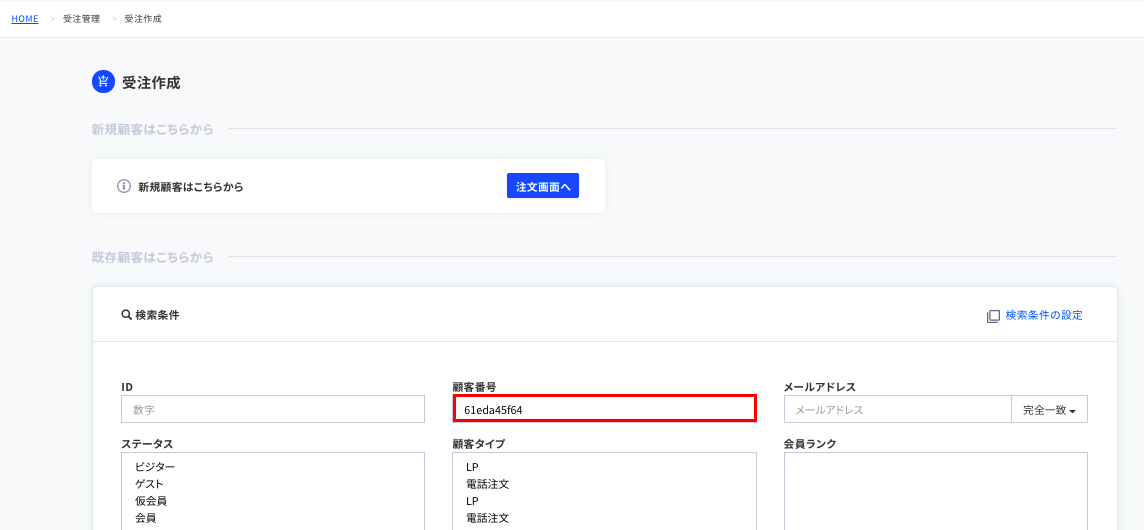This screenshot has height=530, width=1144.
Task: Click the blue shopping cart icon
Action: coord(103,82)
